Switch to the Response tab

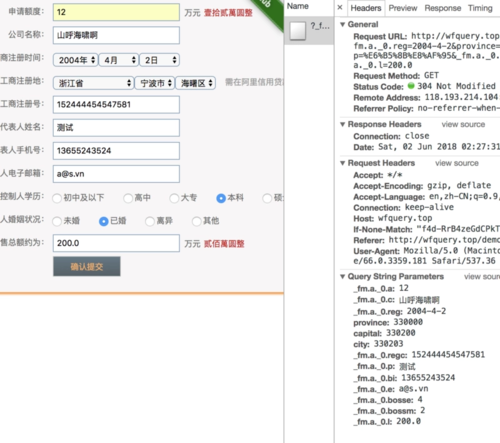click(x=443, y=8)
